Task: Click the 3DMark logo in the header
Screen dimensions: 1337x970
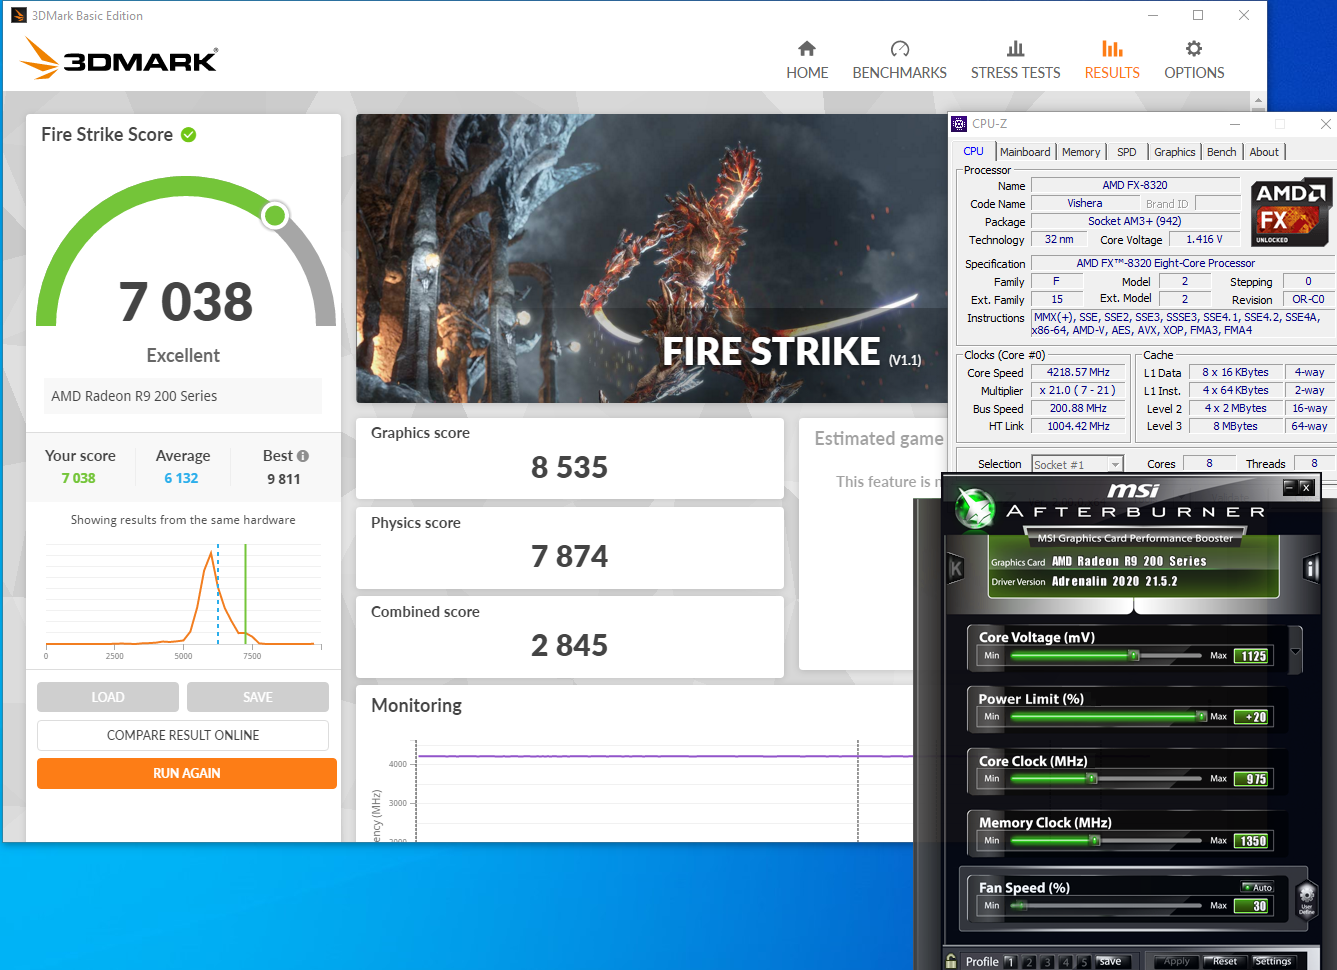Action: [119, 59]
